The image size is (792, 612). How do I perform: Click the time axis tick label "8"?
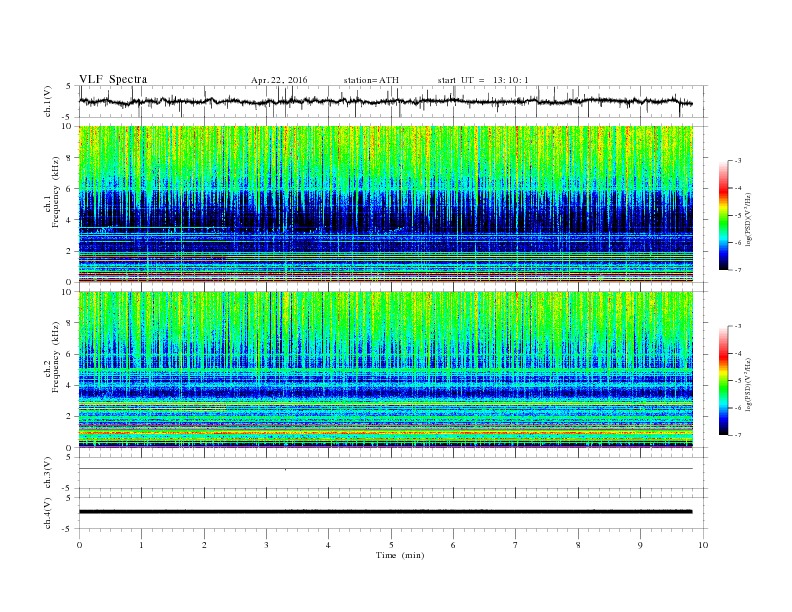578,545
